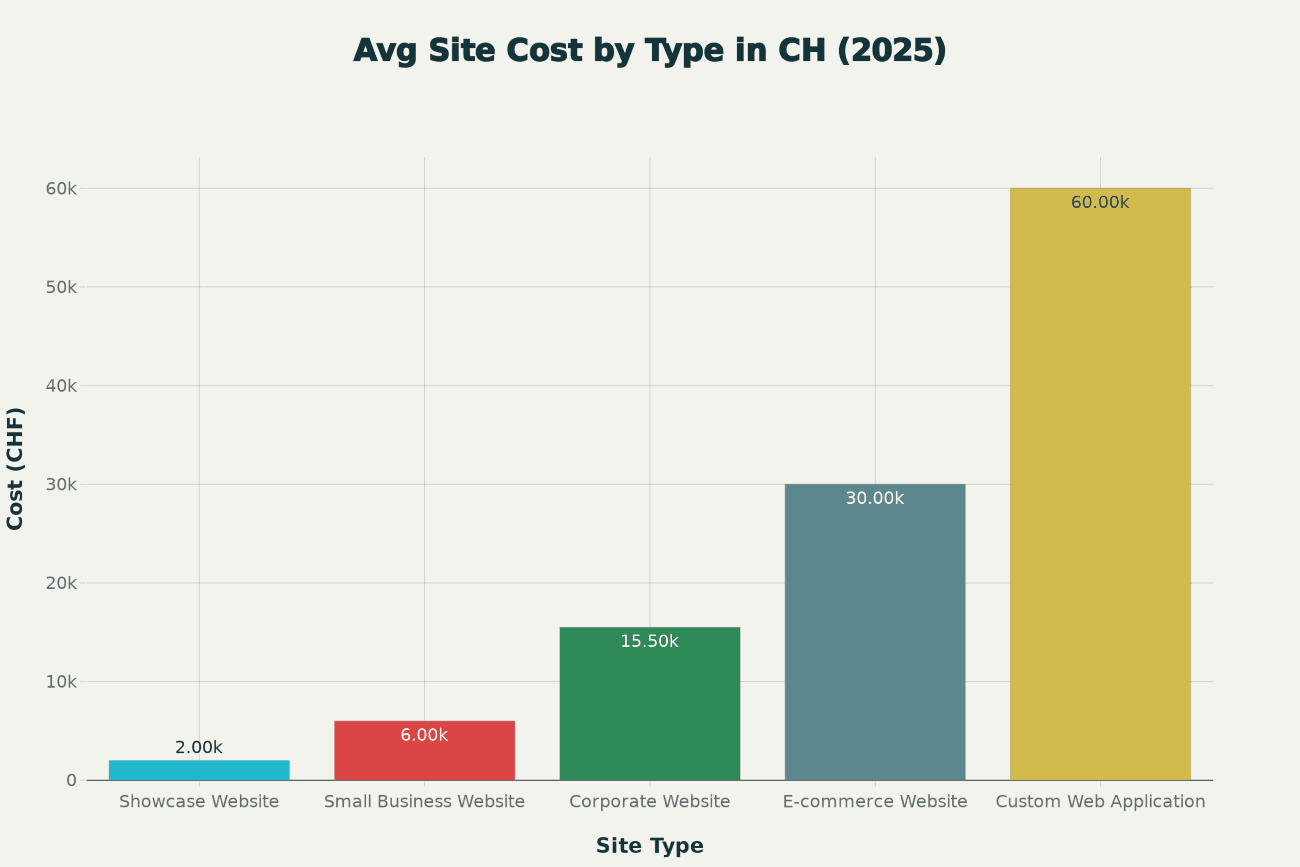Click the 'Site Type' x-axis title
This screenshot has height=867, width=1300.
(649, 846)
